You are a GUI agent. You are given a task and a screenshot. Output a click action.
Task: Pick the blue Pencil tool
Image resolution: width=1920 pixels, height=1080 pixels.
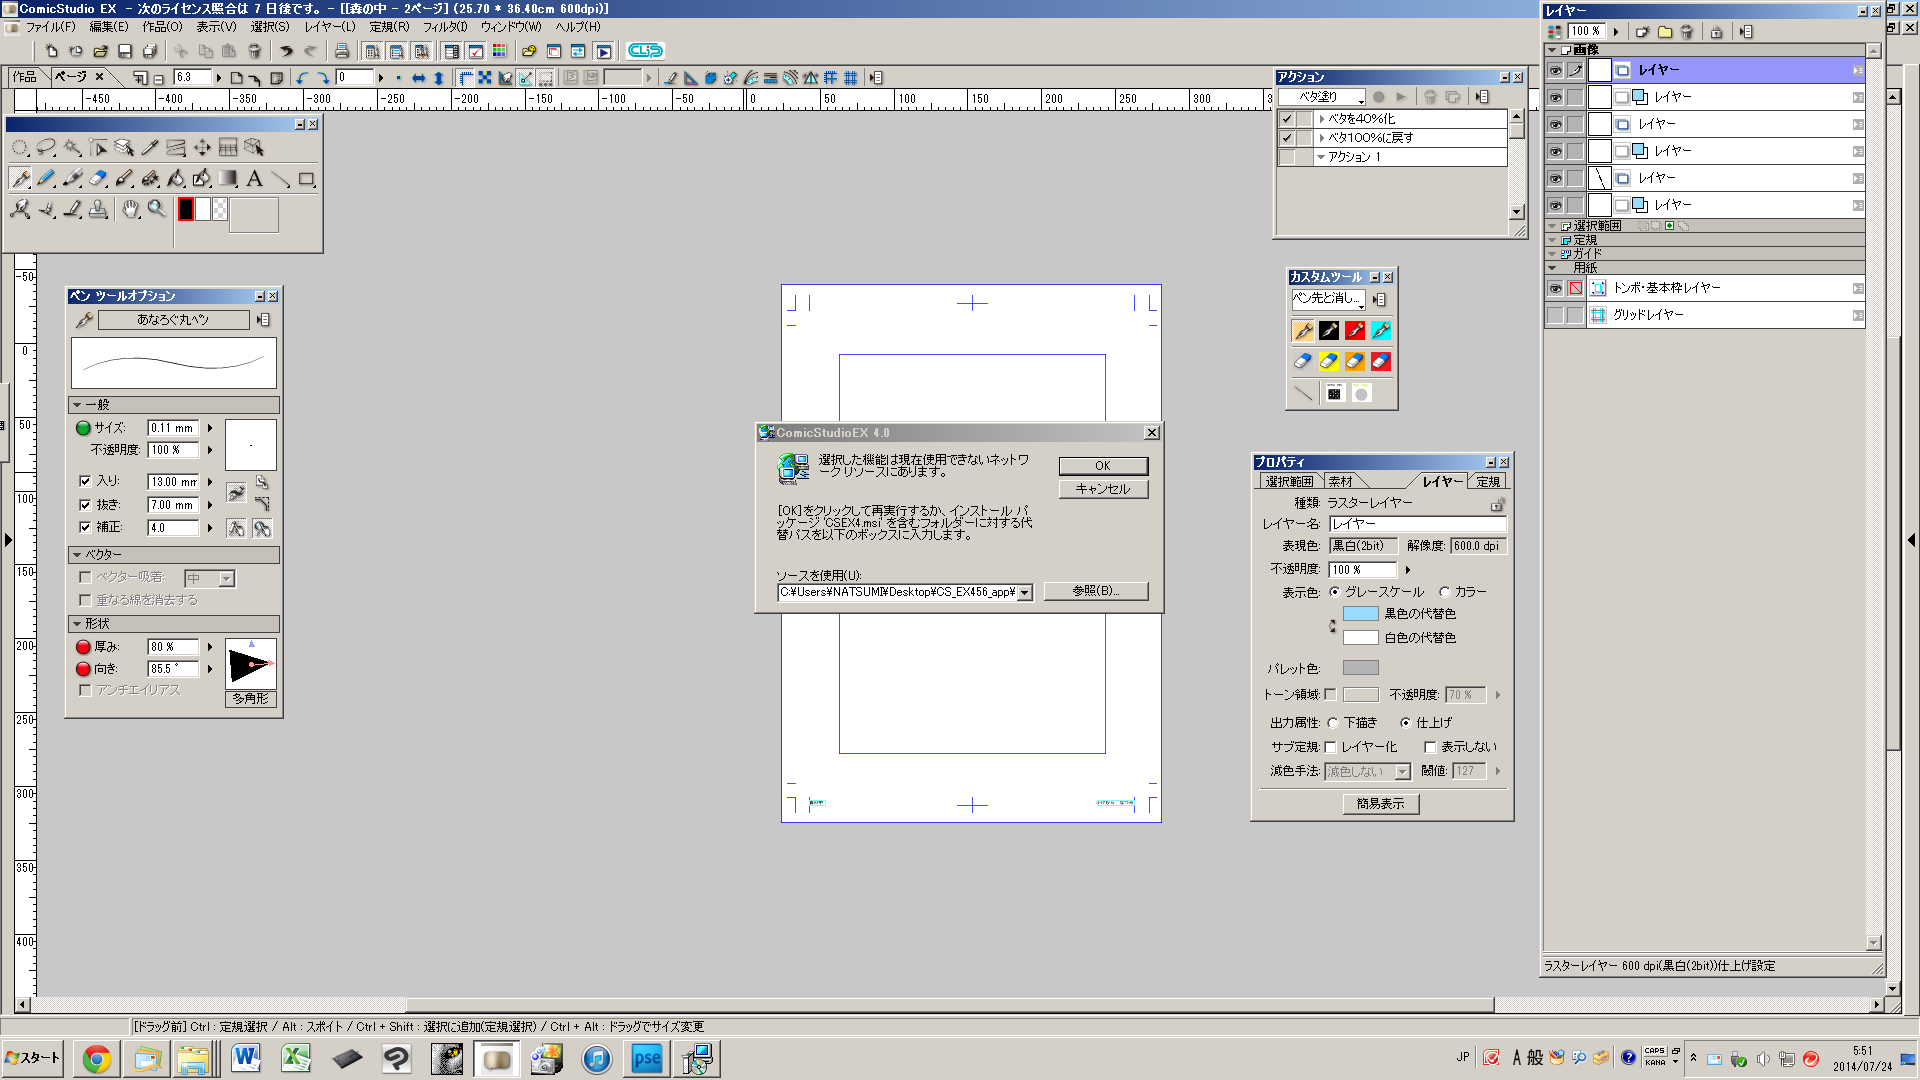[x=46, y=179]
